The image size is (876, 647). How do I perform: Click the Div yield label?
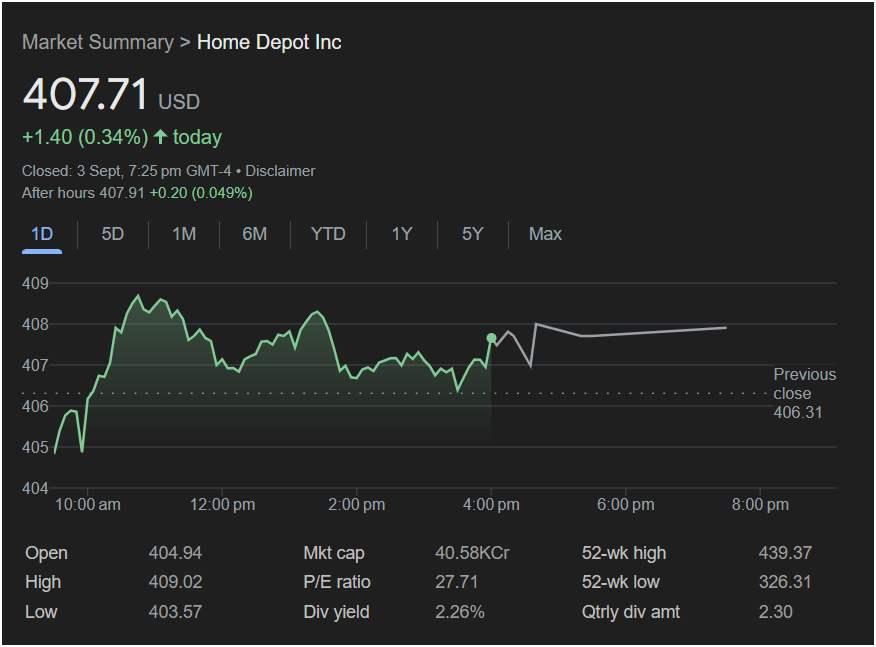[x=336, y=612]
